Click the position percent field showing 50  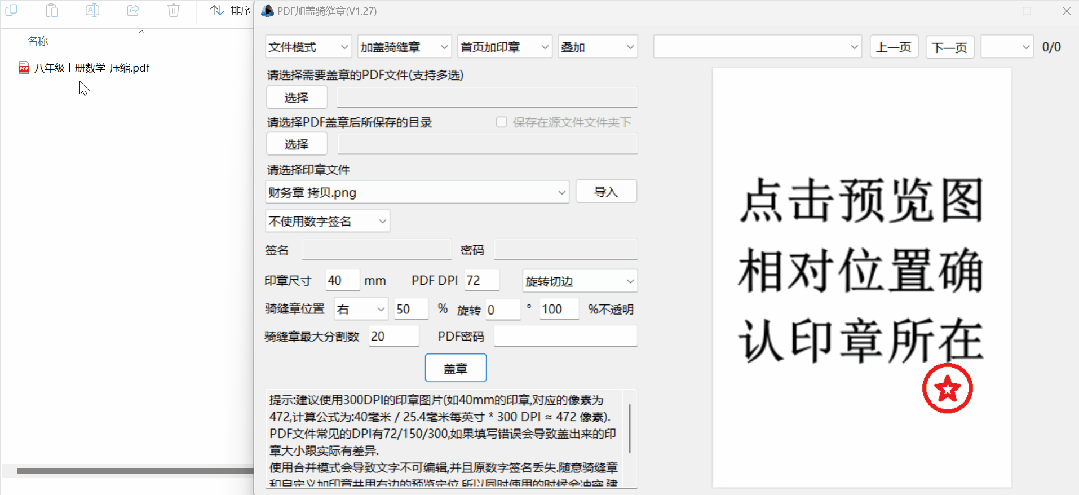coord(412,309)
